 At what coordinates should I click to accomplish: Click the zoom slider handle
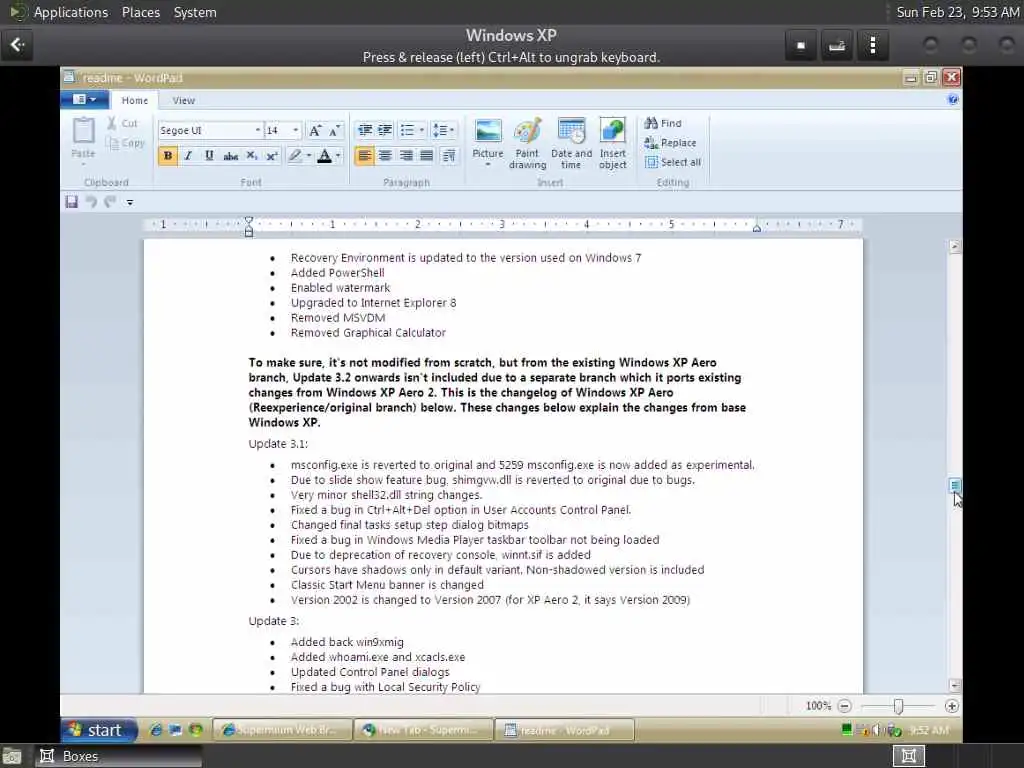tap(899, 706)
